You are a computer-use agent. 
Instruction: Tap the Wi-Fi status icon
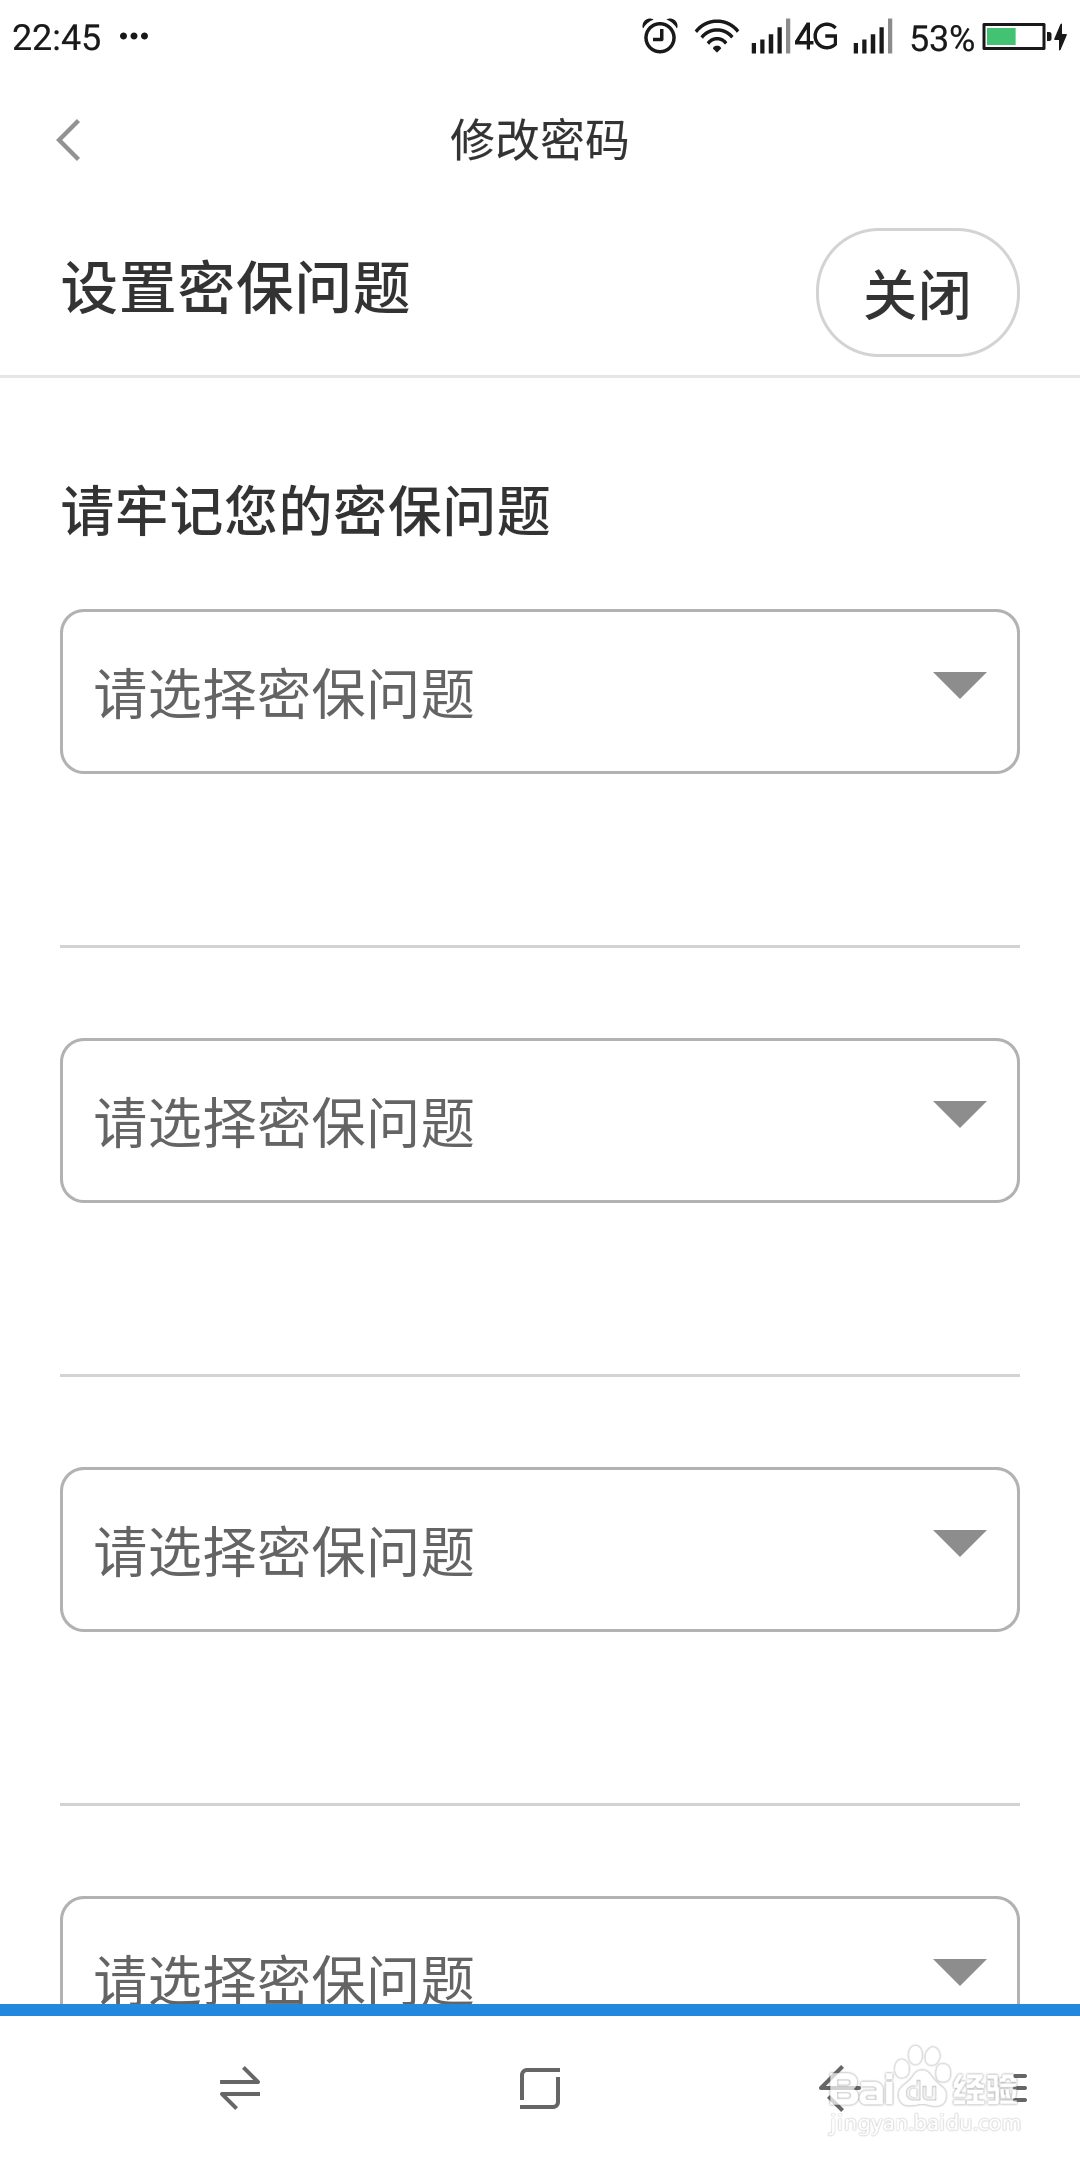pos(717,37)
